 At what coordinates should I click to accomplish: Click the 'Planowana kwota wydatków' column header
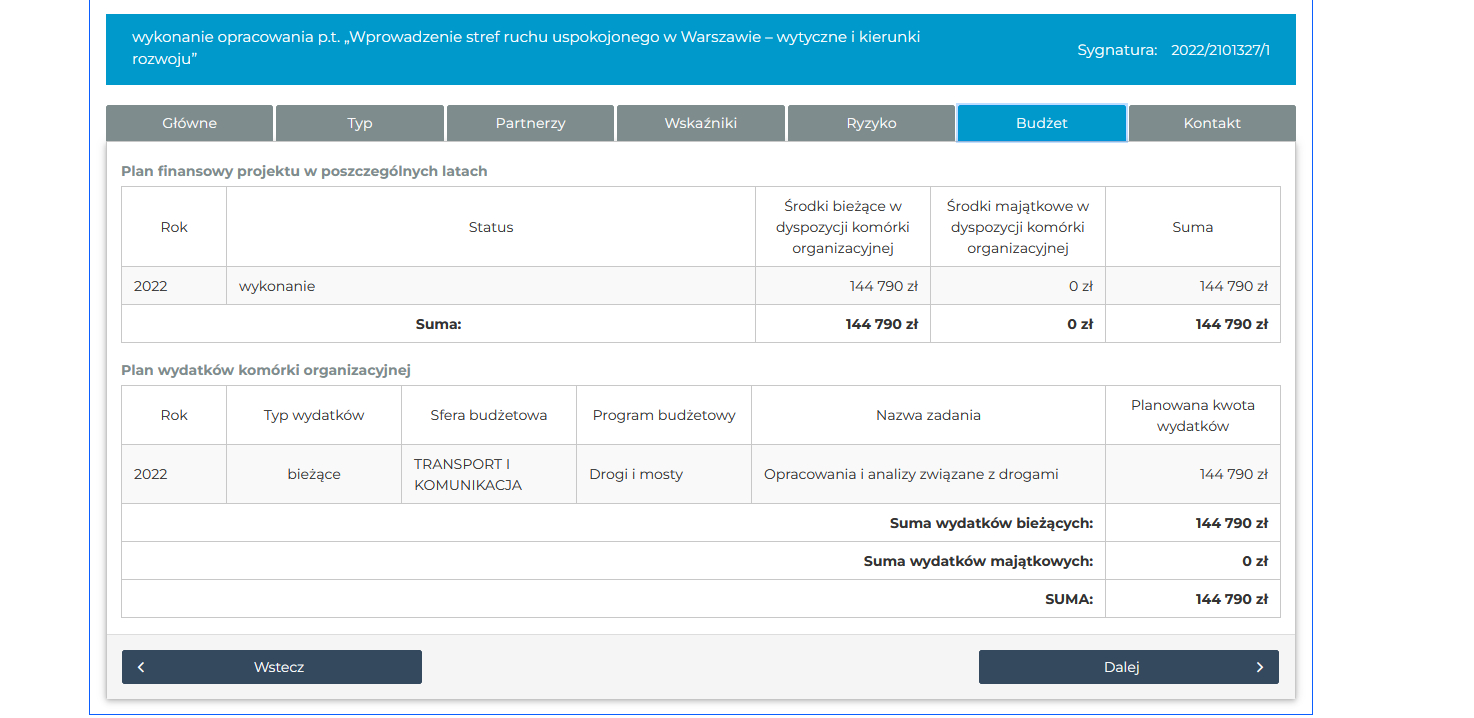coord(1192,415)
